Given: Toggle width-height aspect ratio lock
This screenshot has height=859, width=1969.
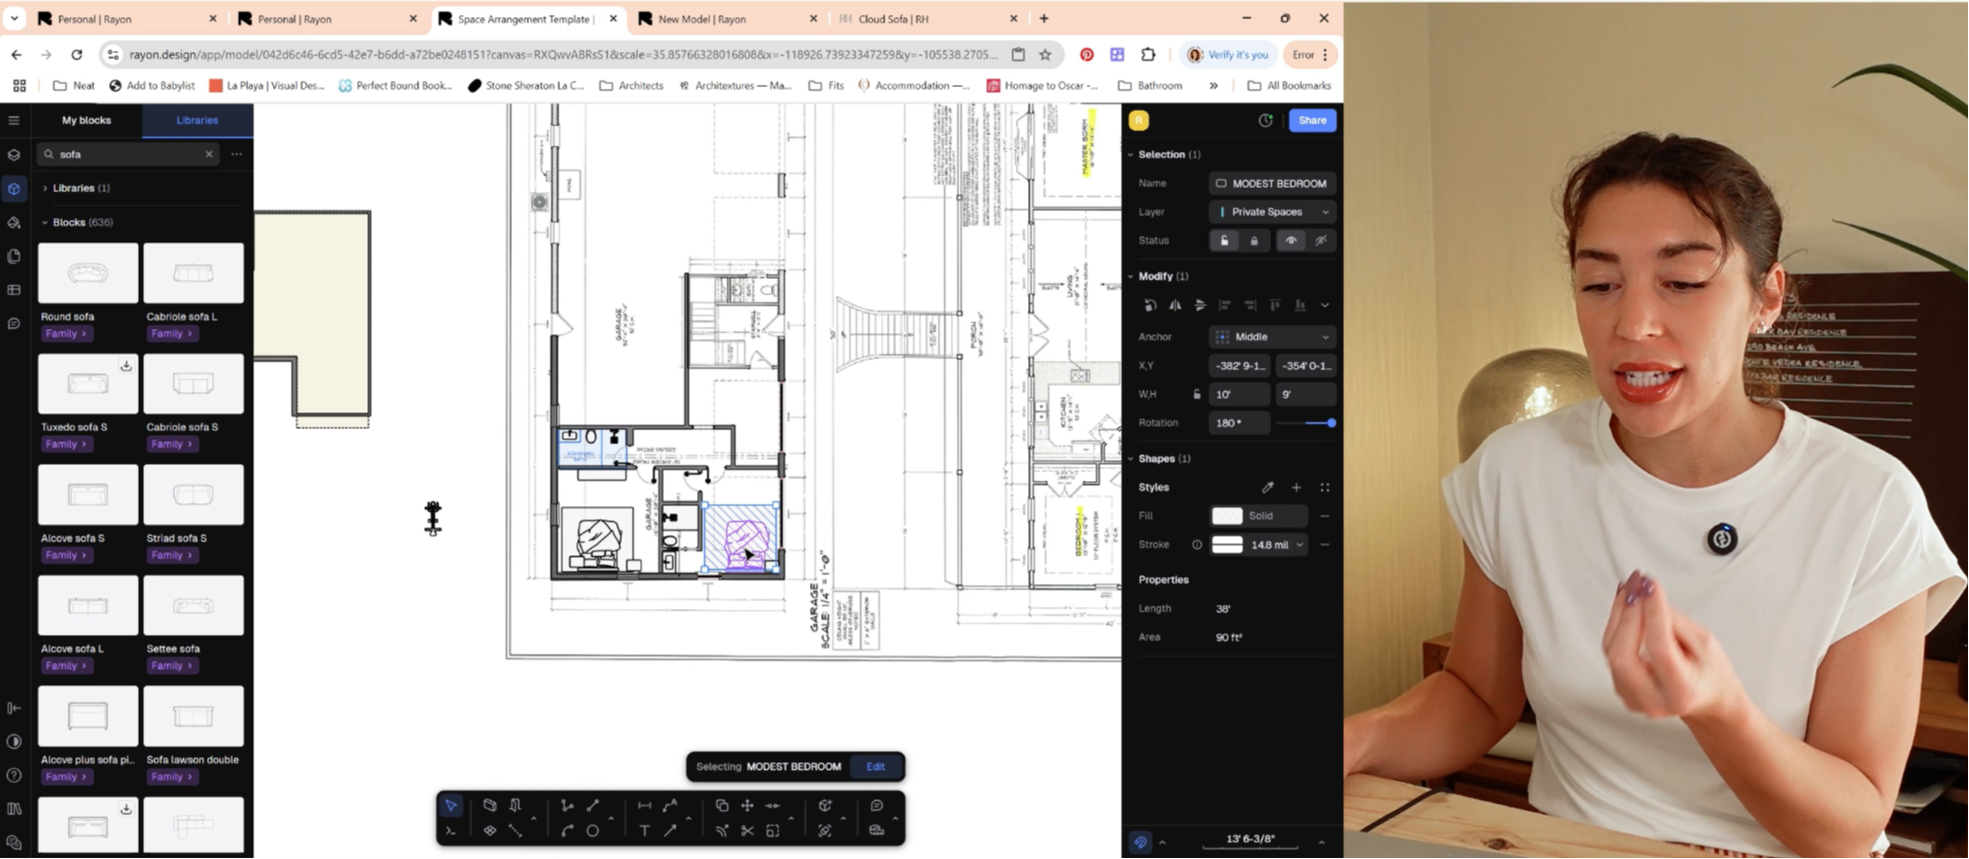Looking at the screenshot, I should point(1197,394).
